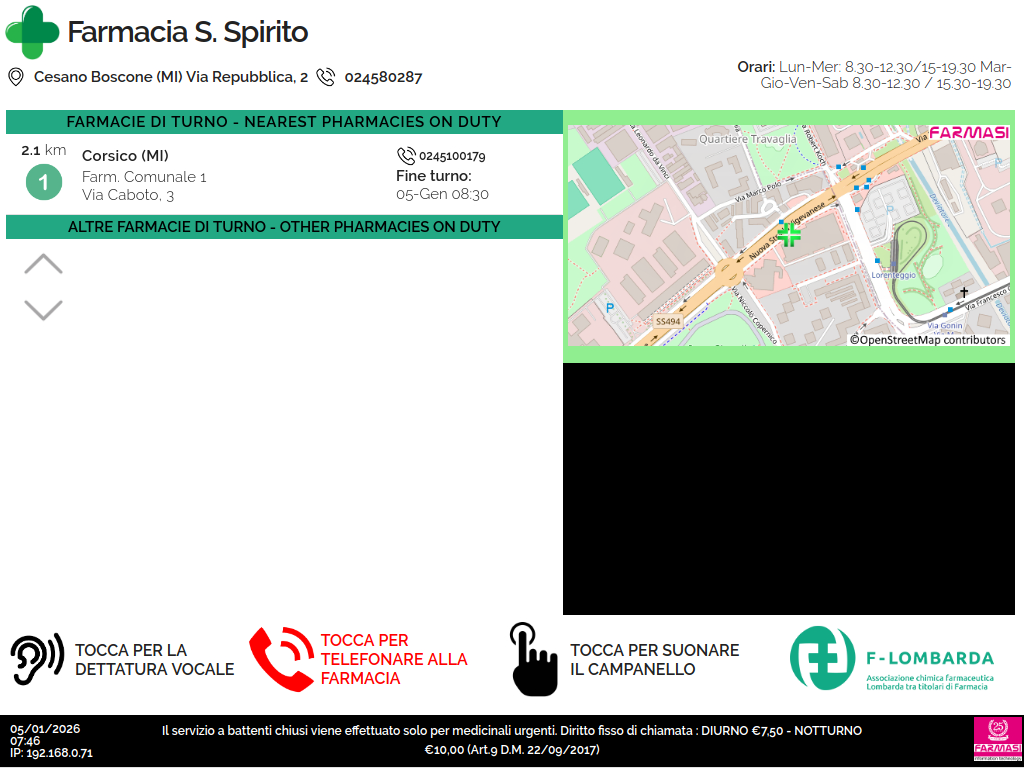Tap the red telephone icon
The width and height of the screenshot is (1024, 768).
click(281, 659)
